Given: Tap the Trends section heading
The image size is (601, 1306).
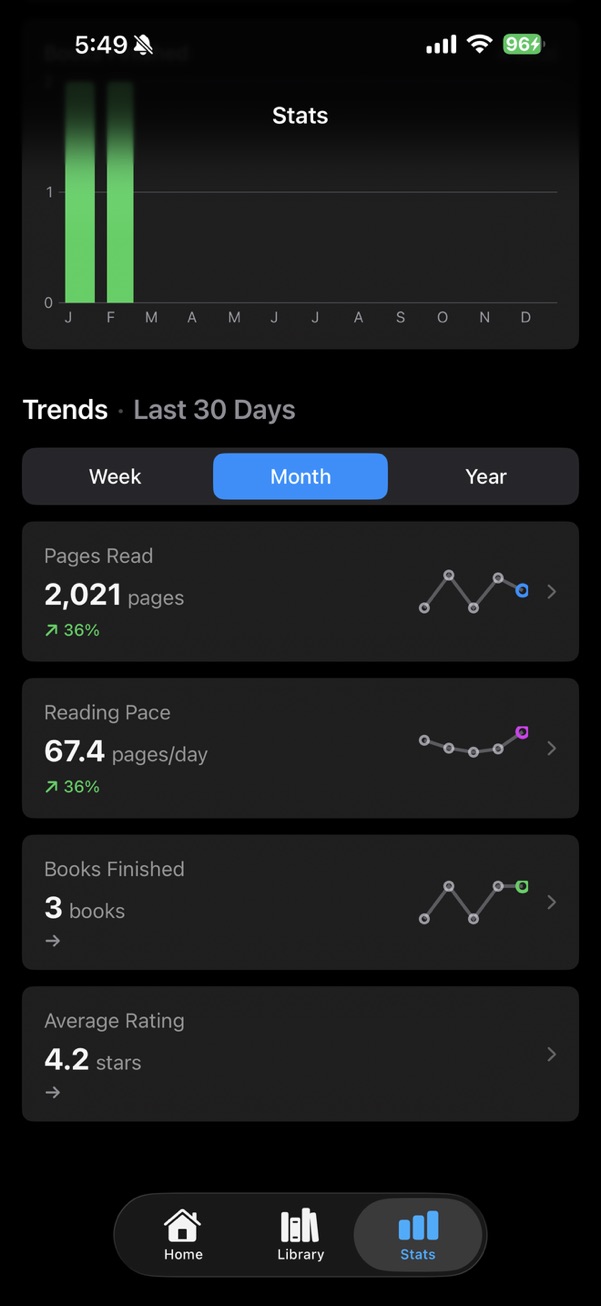Looking at the screenshot, I should coord(65,409).
